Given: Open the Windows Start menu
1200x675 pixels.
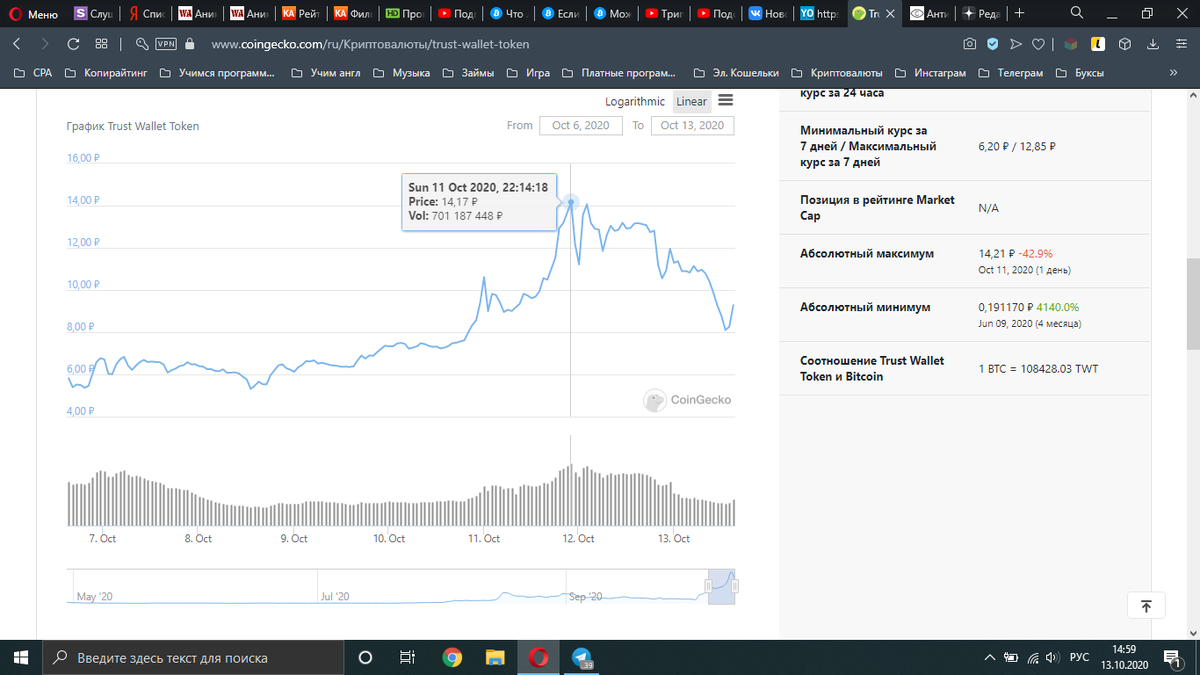Looking at the screenshot, I should pyautogui.click(x=20, y=657).
